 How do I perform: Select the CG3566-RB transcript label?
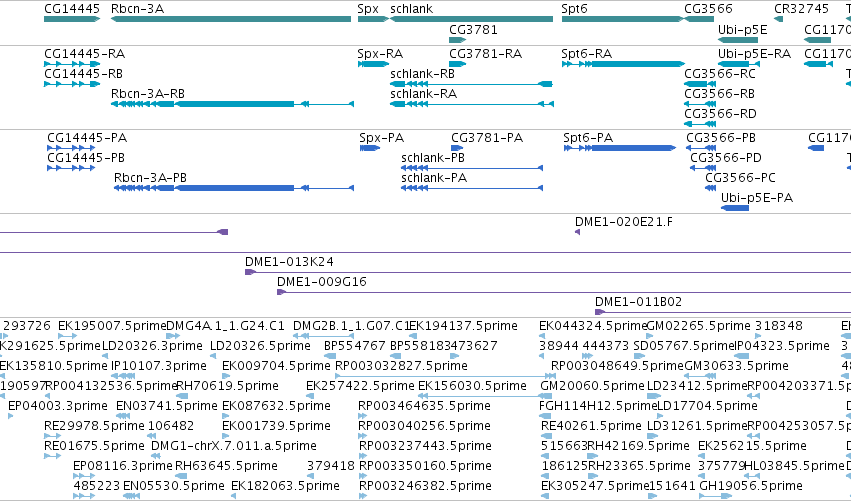pyautogui.click(x=720, y=94)
